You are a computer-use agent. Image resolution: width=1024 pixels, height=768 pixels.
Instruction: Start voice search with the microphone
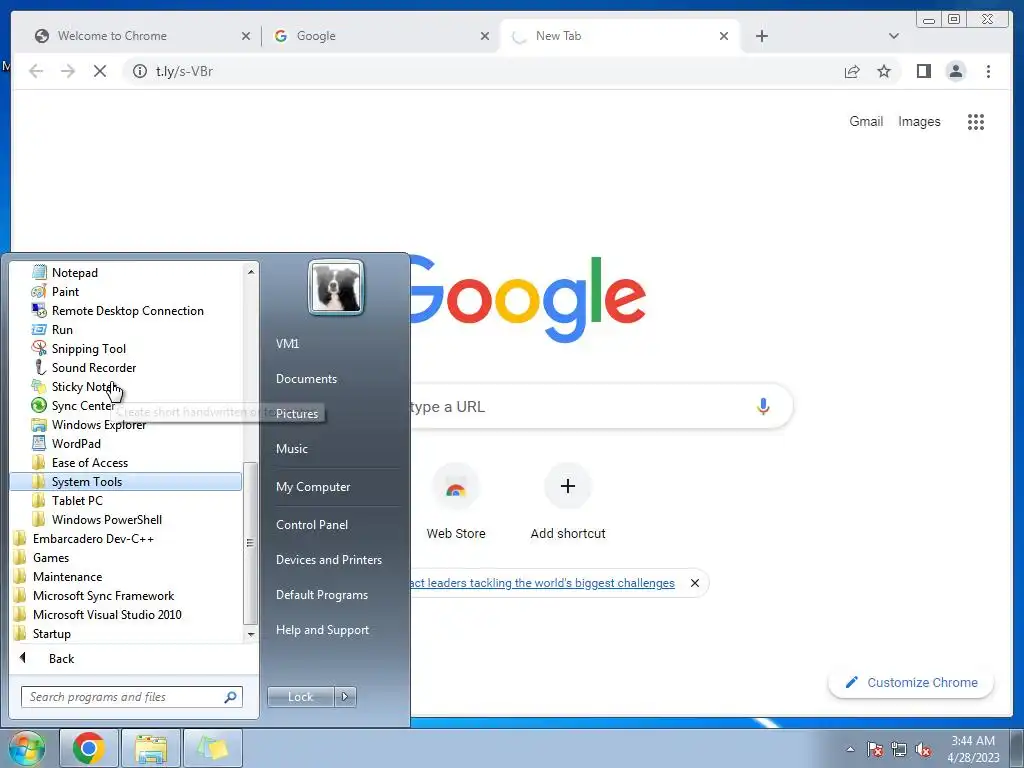coord(763,406)
